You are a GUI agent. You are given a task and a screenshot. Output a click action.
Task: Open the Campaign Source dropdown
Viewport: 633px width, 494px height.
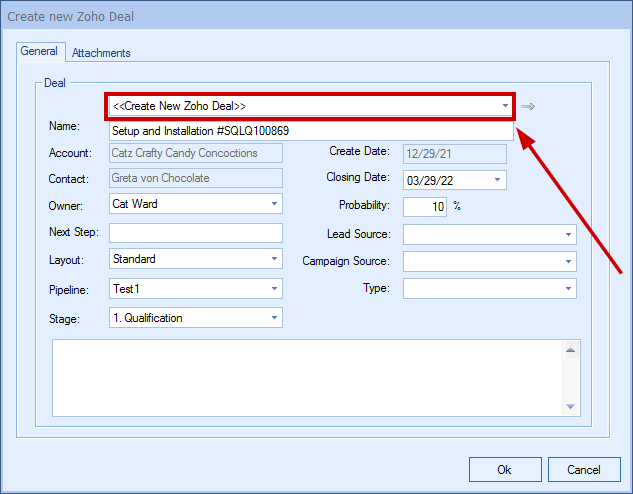(x=568, y=262)
